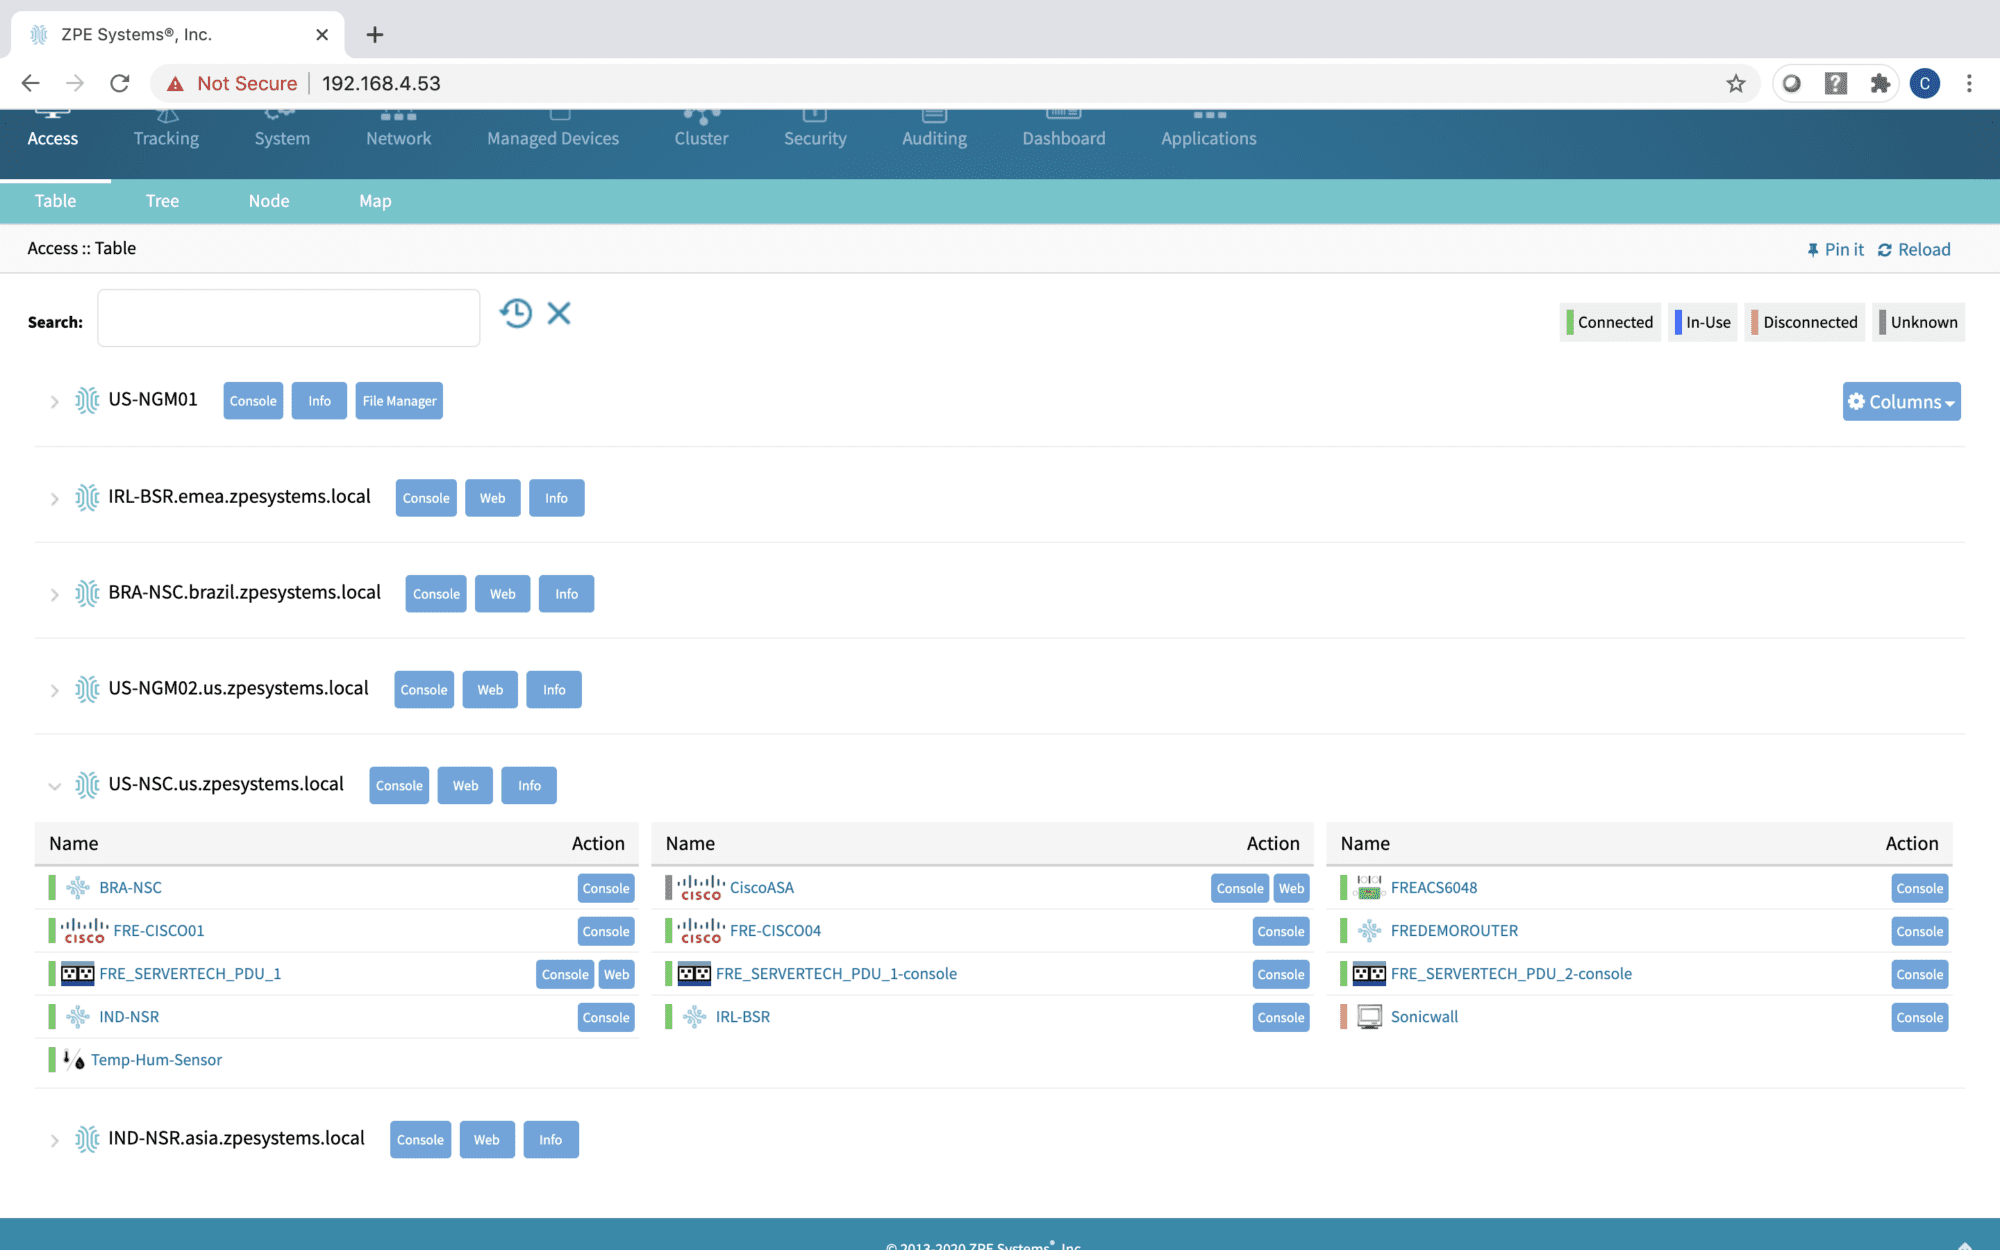Toggle the Connected status filter
2000x1250 pixels.
1610,322
